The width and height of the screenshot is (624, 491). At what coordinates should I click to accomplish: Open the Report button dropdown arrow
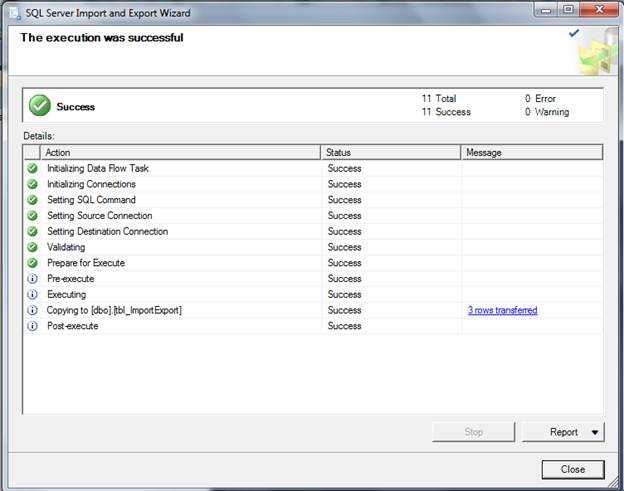pos(595,433)
